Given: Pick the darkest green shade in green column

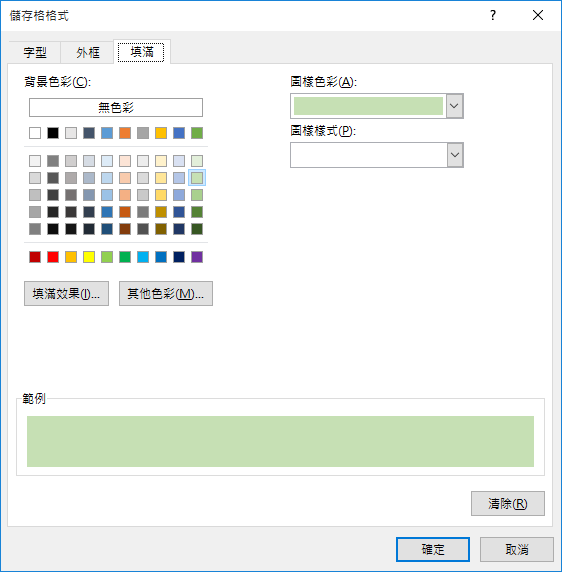Looking at the screenshot, I should (197, 229).
